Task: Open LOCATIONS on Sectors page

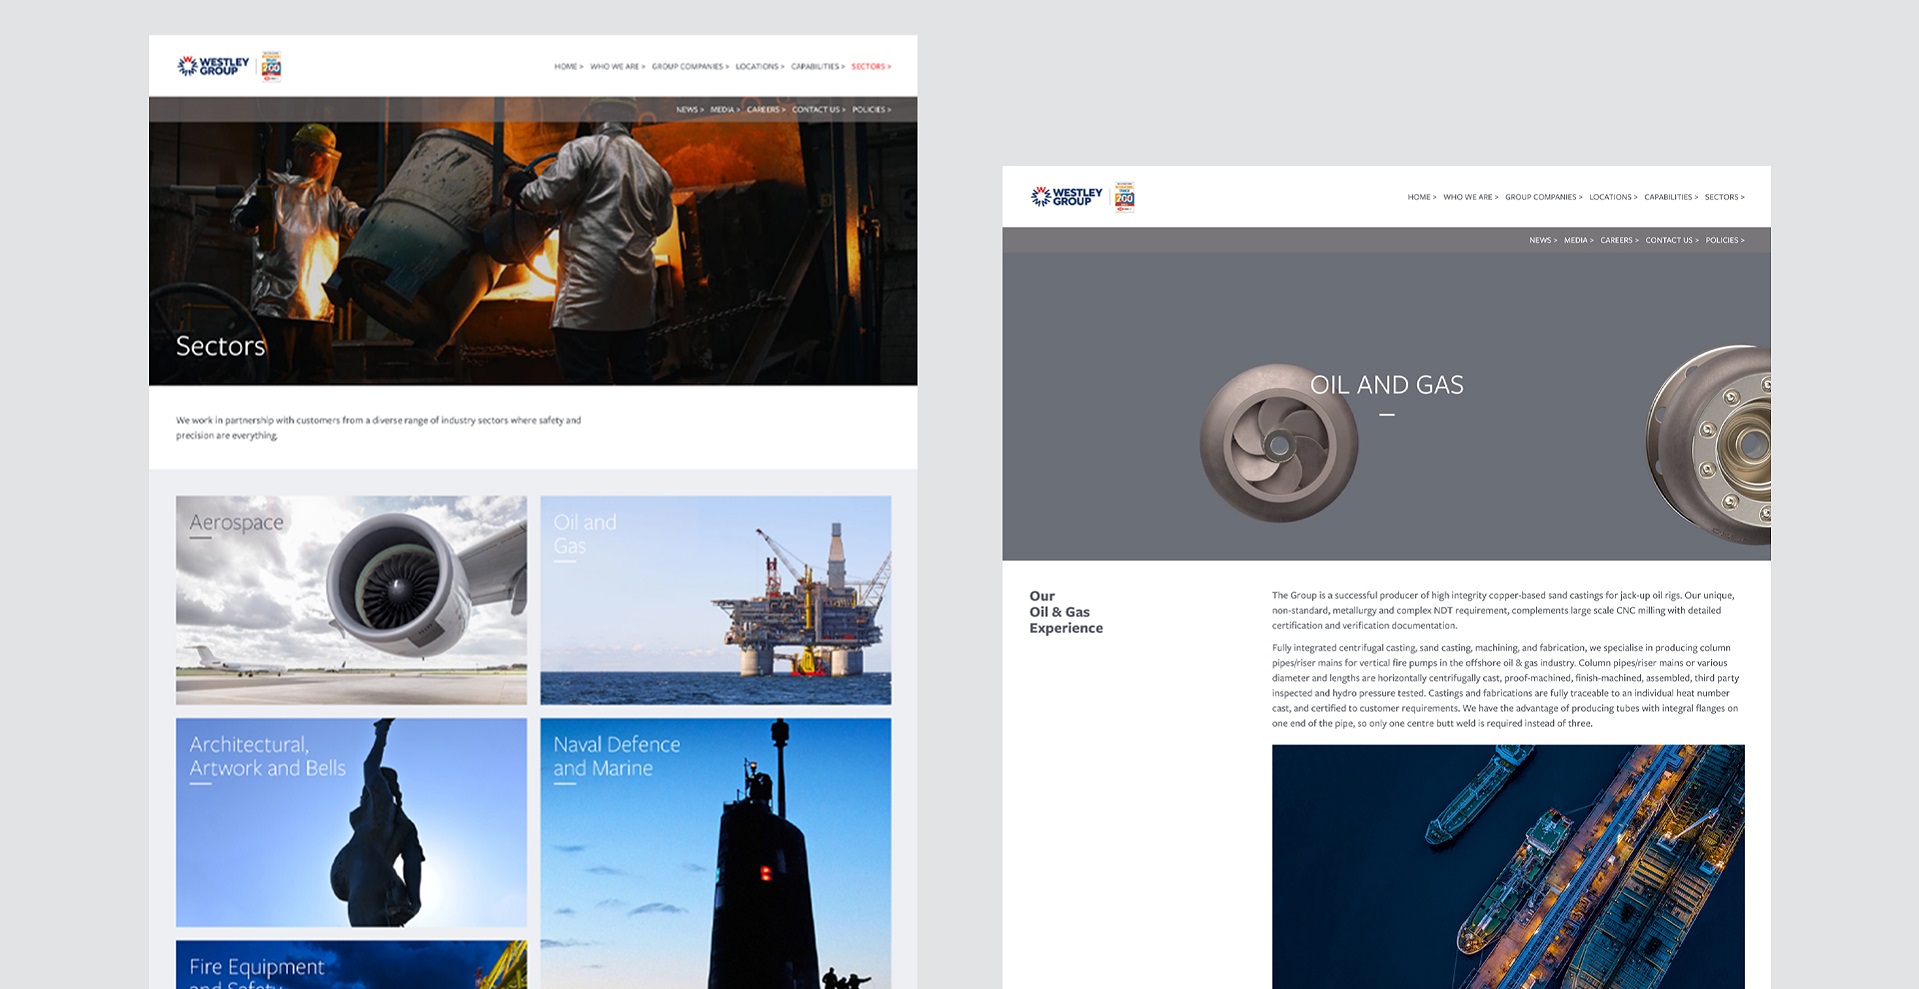Action: [x=760, y=67]
